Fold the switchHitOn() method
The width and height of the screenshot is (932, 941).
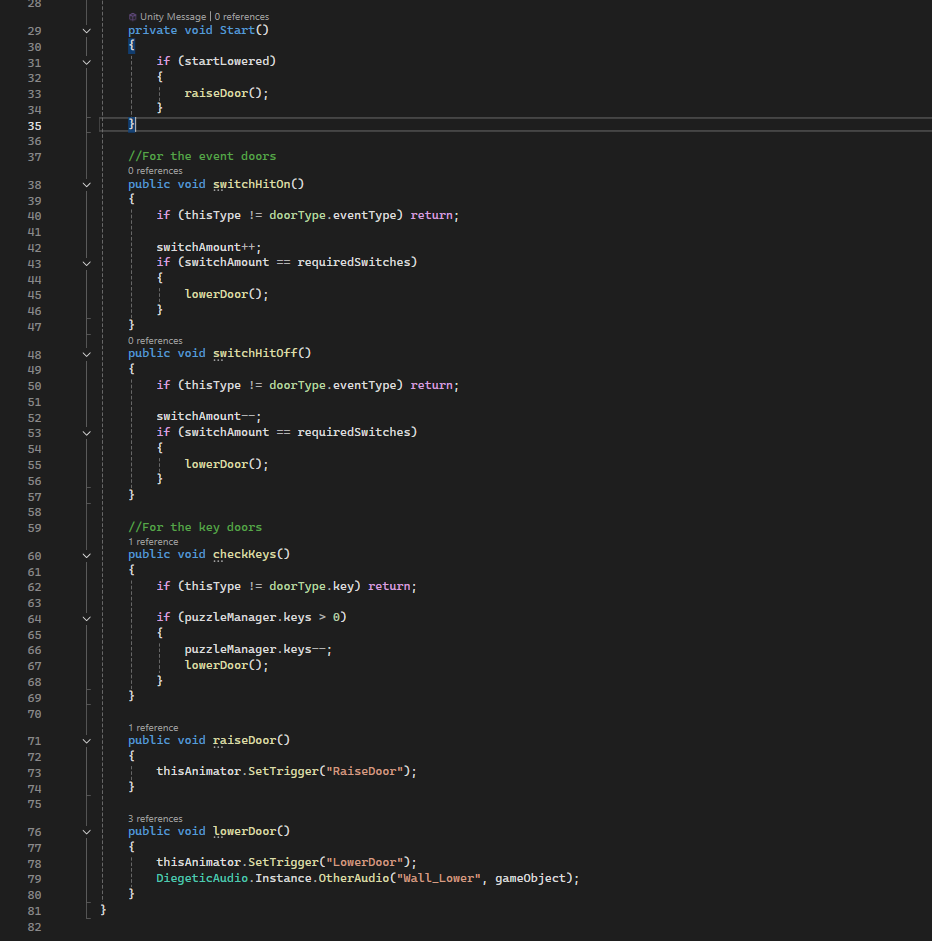click(x=87, y=185)
